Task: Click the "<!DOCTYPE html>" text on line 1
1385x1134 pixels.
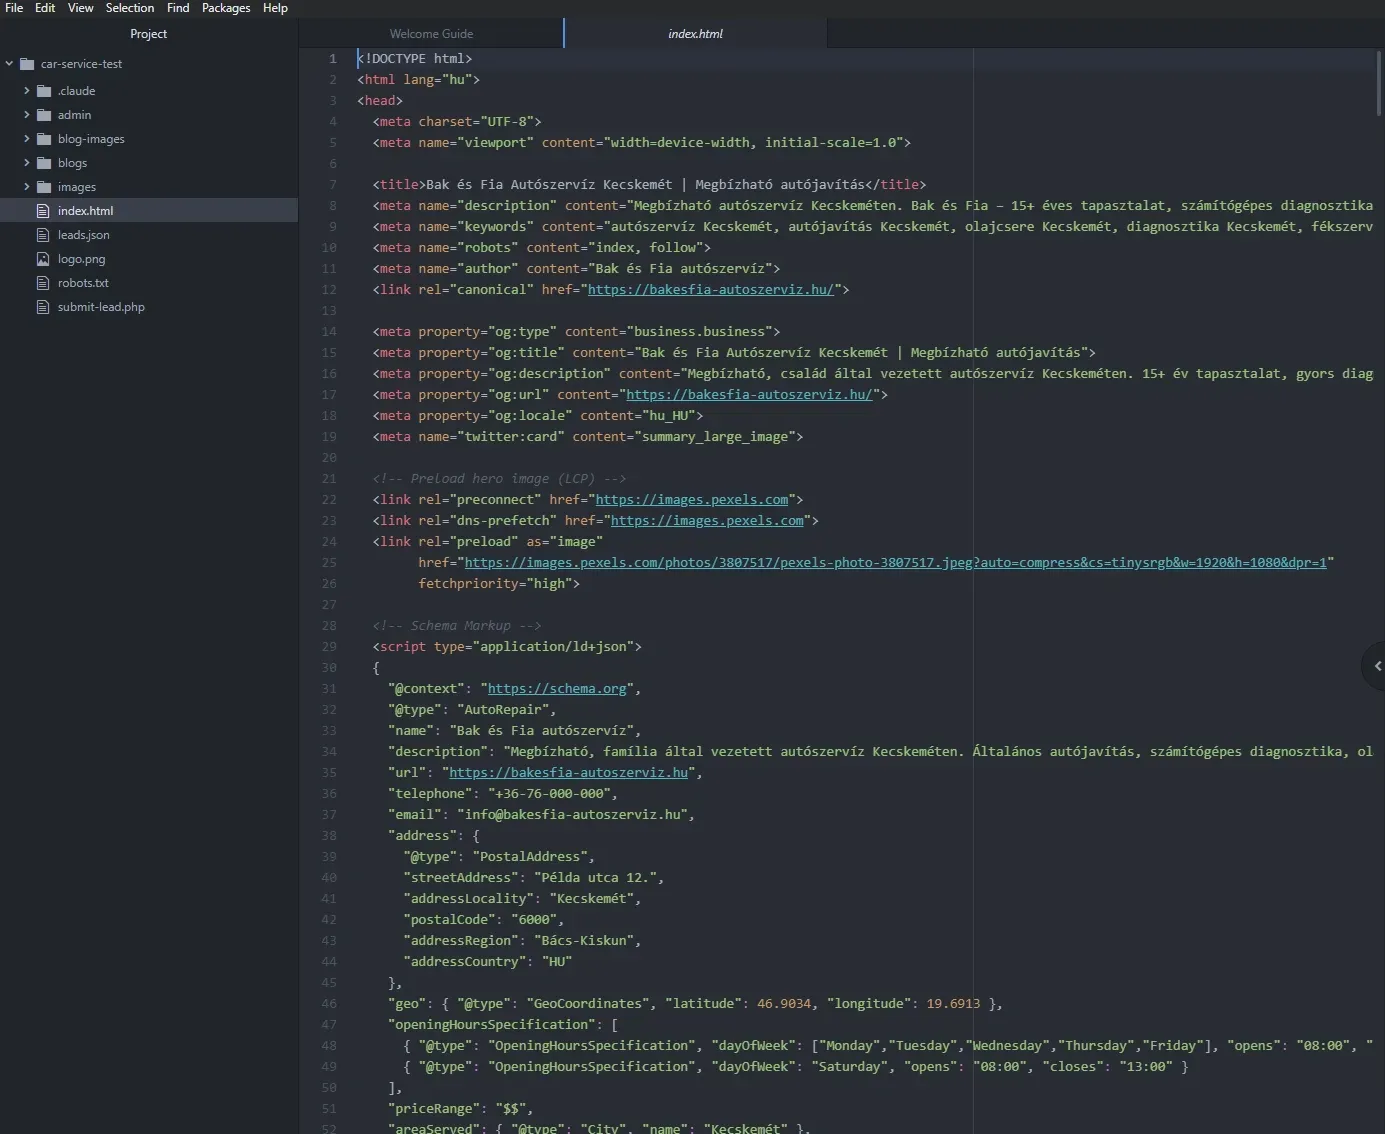Action: pyautogui.click(x=415, y=59)
